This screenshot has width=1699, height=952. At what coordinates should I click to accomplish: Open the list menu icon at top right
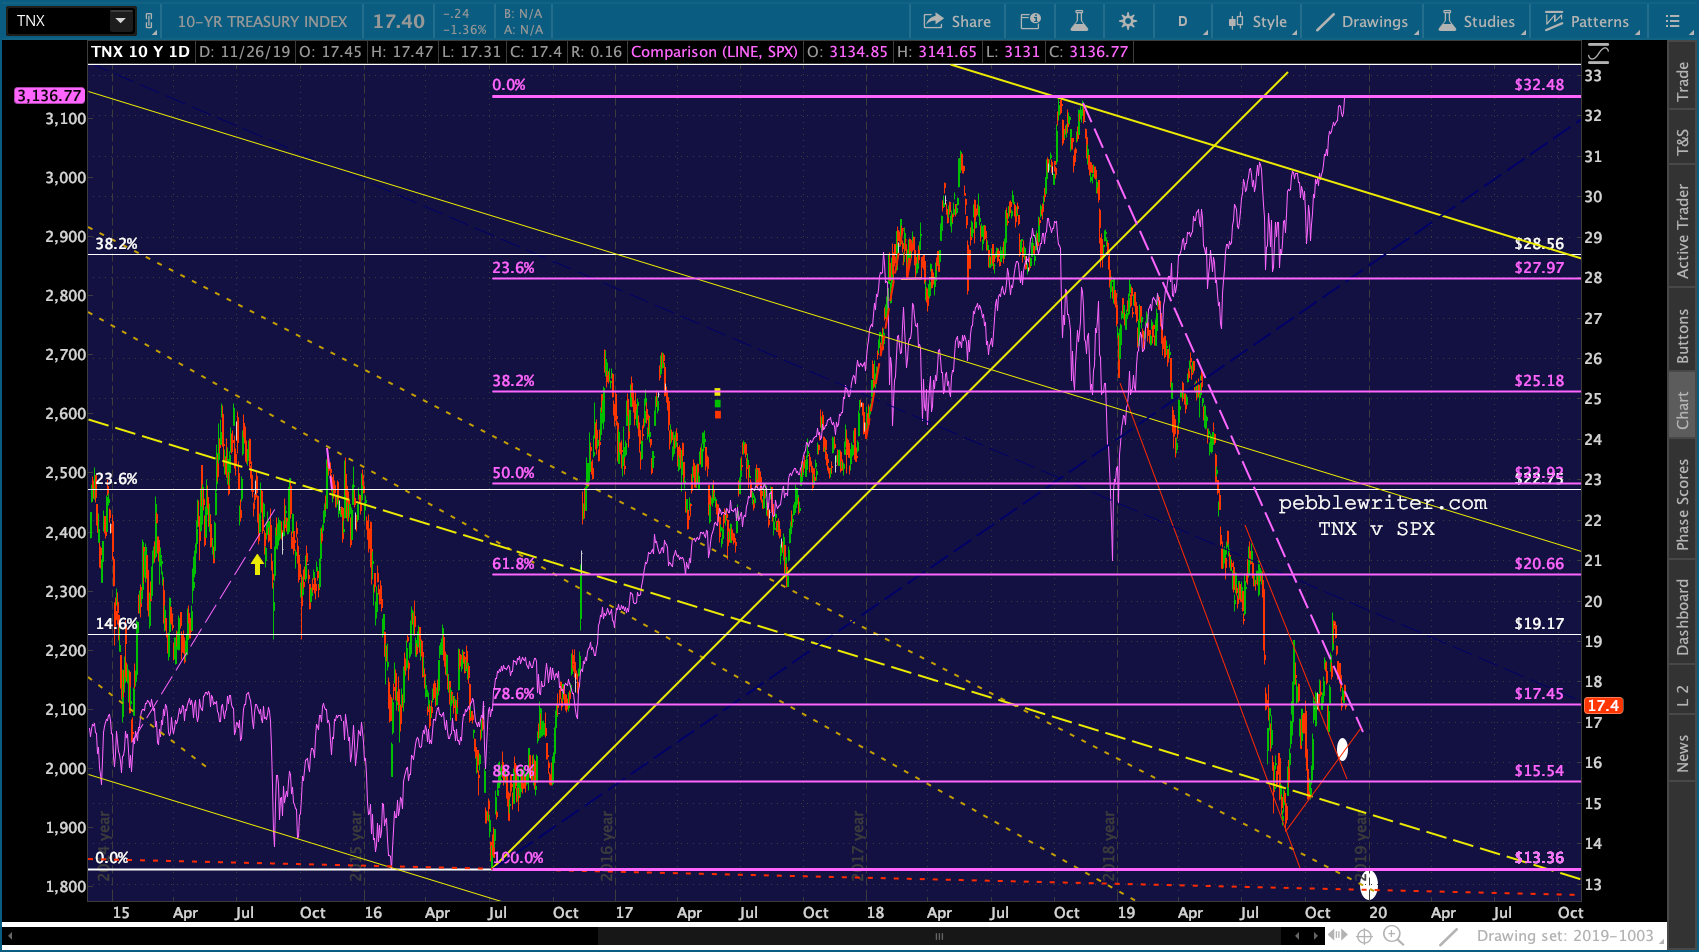point(1672,21)
